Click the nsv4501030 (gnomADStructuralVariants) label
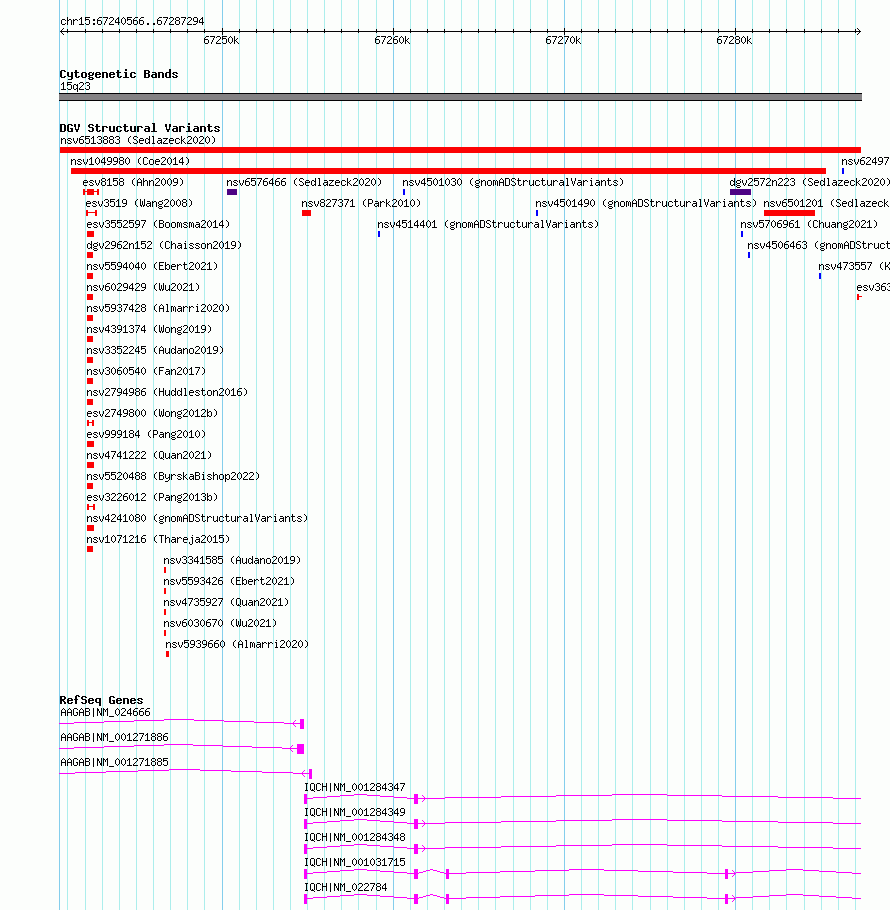890x910 pixels. 513,182
